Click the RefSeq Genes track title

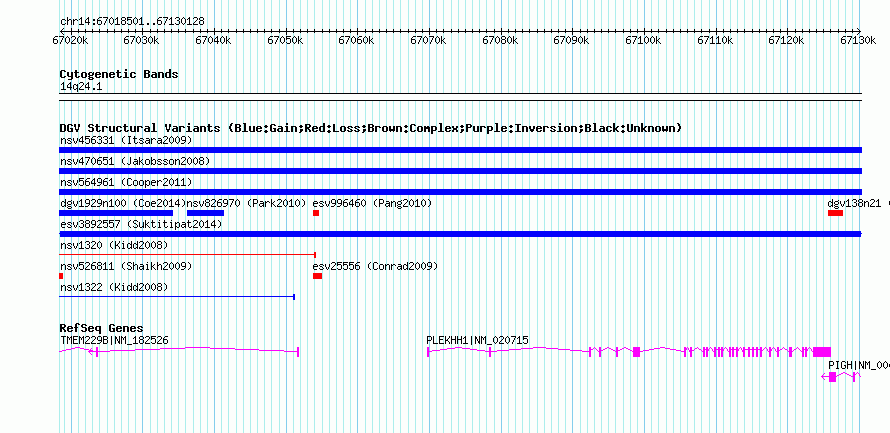(101, 328)
